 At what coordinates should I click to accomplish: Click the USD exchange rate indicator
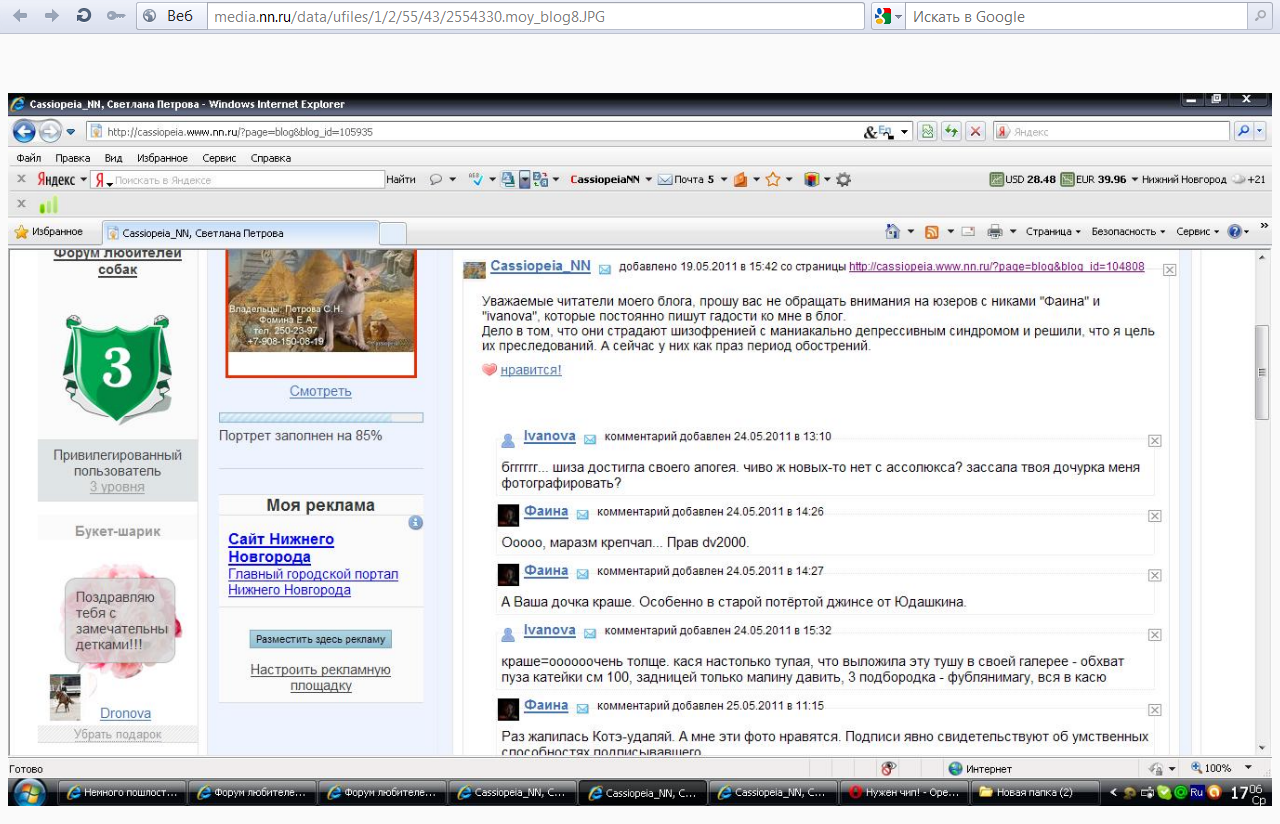coord(1022,180)
